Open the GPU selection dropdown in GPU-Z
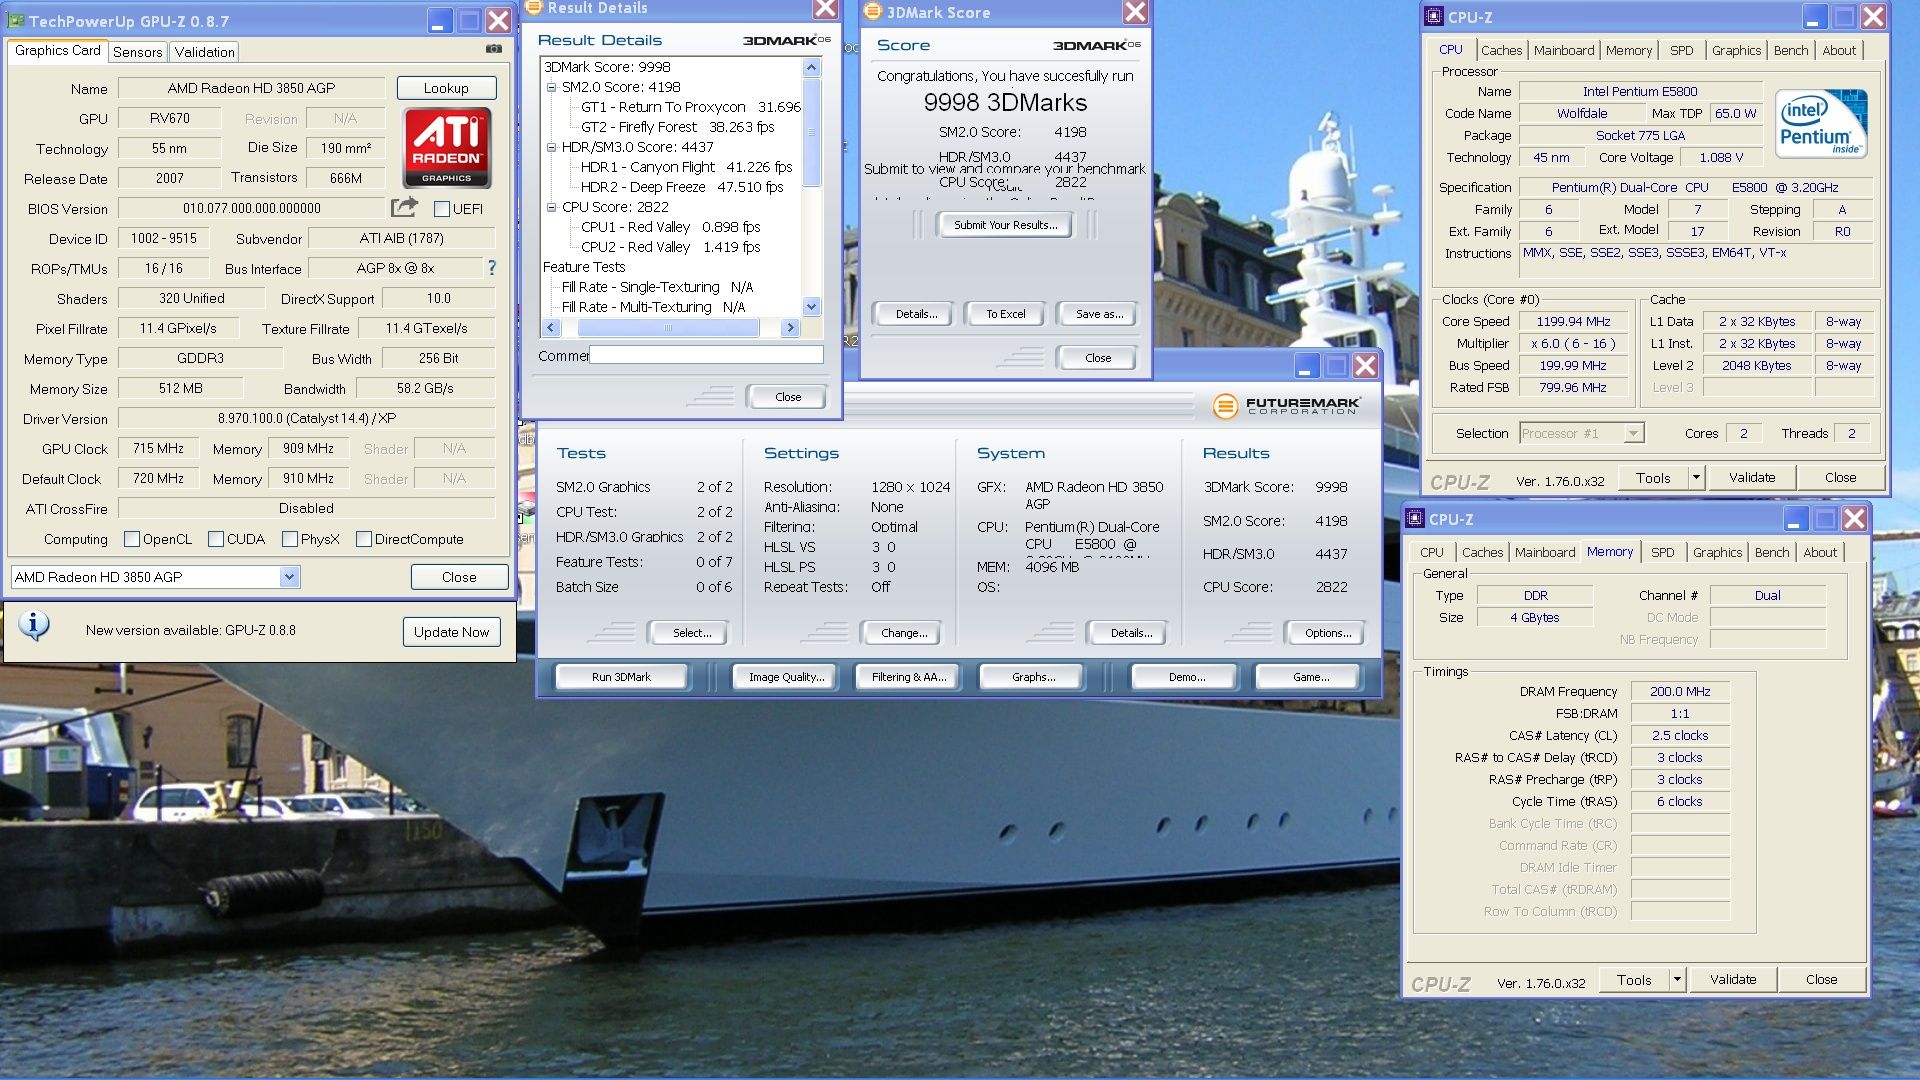Screen dimensions: 1920x1080 [288, 577]
